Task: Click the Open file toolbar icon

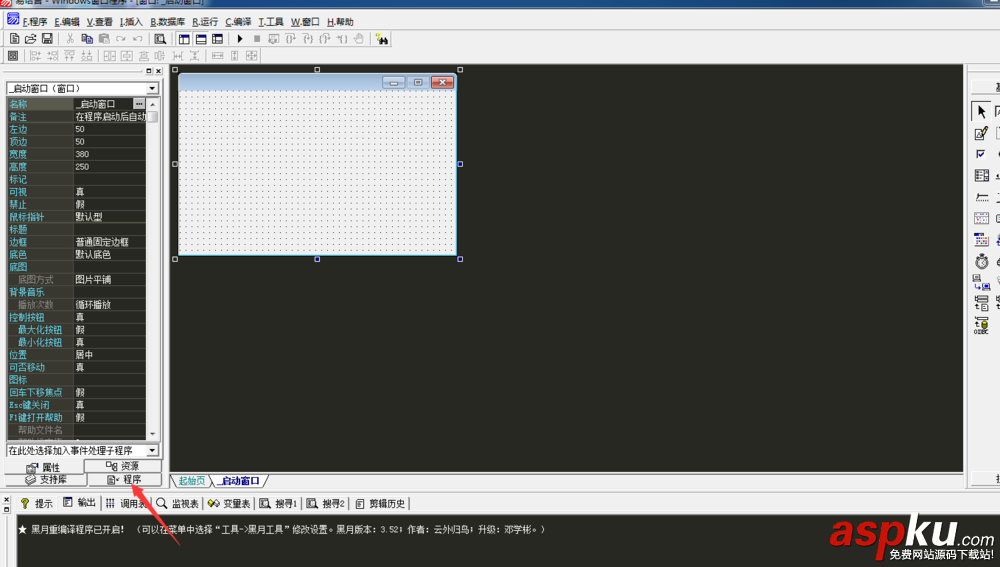Action: [30, 39]
